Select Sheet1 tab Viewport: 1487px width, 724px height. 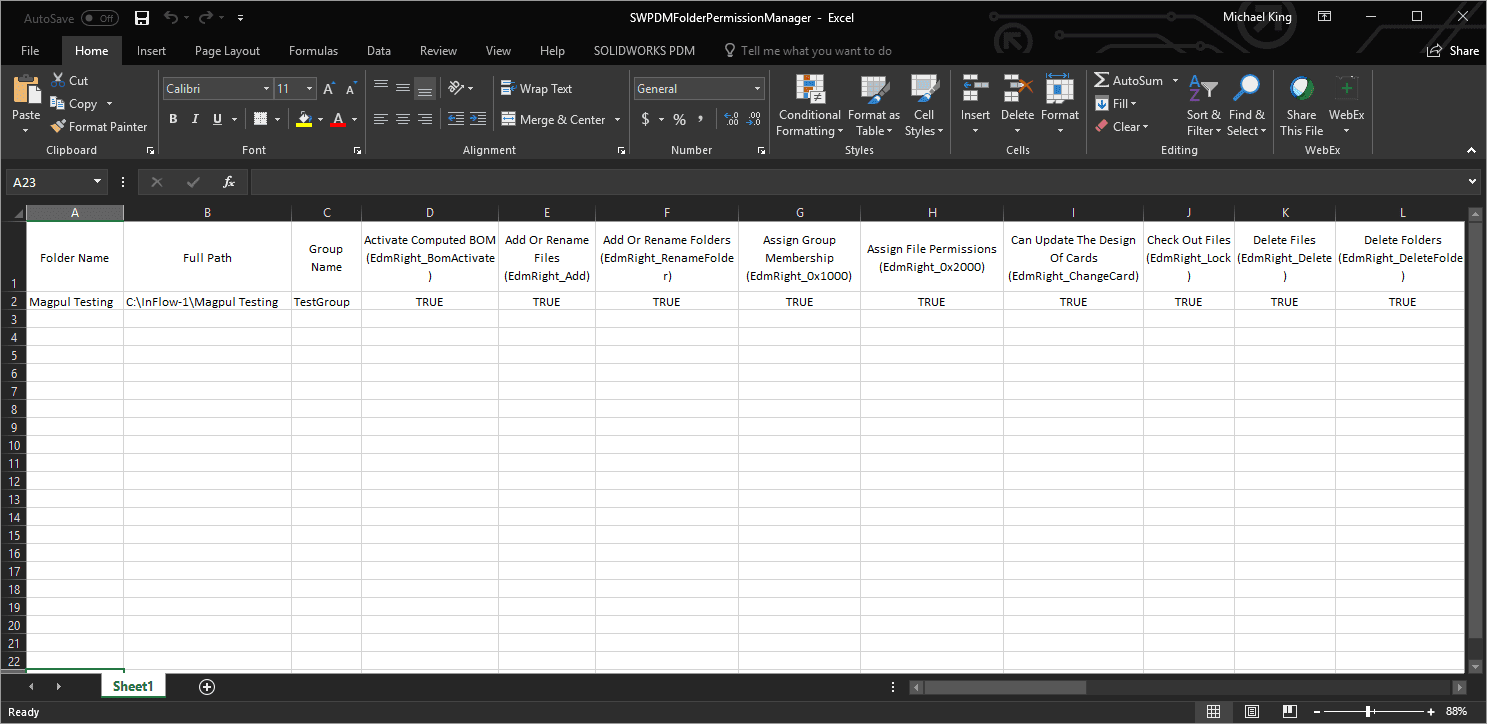click(133, 687)
